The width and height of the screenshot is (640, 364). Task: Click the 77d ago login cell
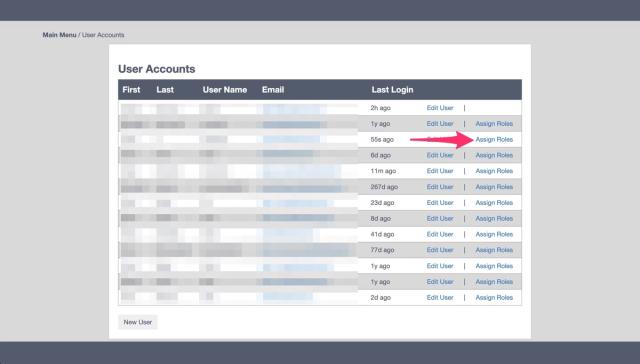[x=382, y=250]
